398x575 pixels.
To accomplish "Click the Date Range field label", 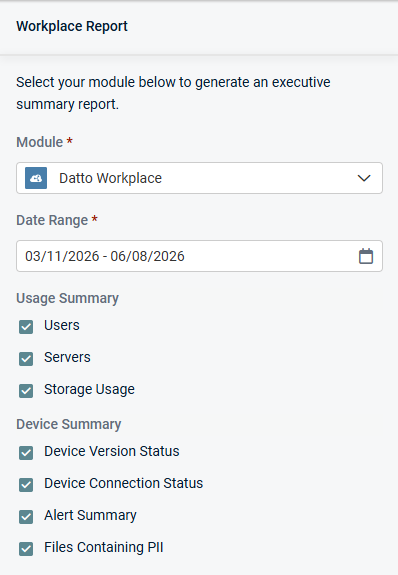I will (52, 220).
